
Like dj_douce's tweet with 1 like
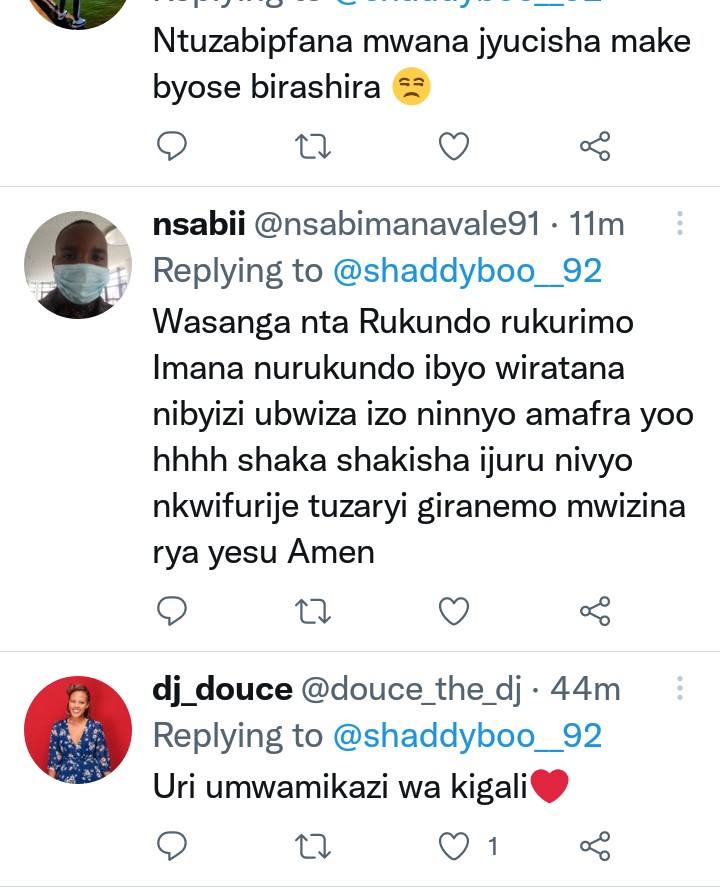pos(455,846)
